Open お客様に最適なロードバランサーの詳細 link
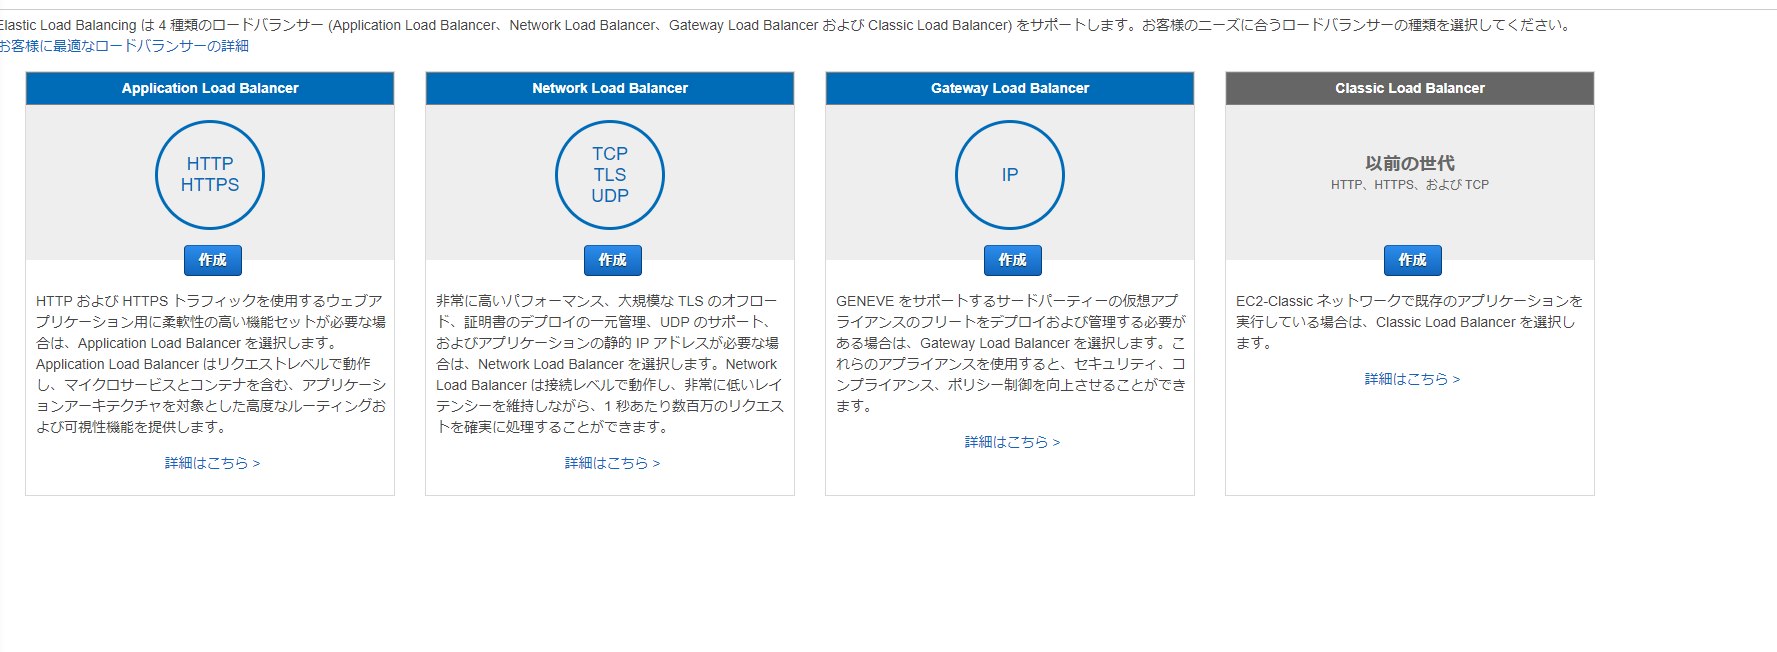 coord(124,46)
